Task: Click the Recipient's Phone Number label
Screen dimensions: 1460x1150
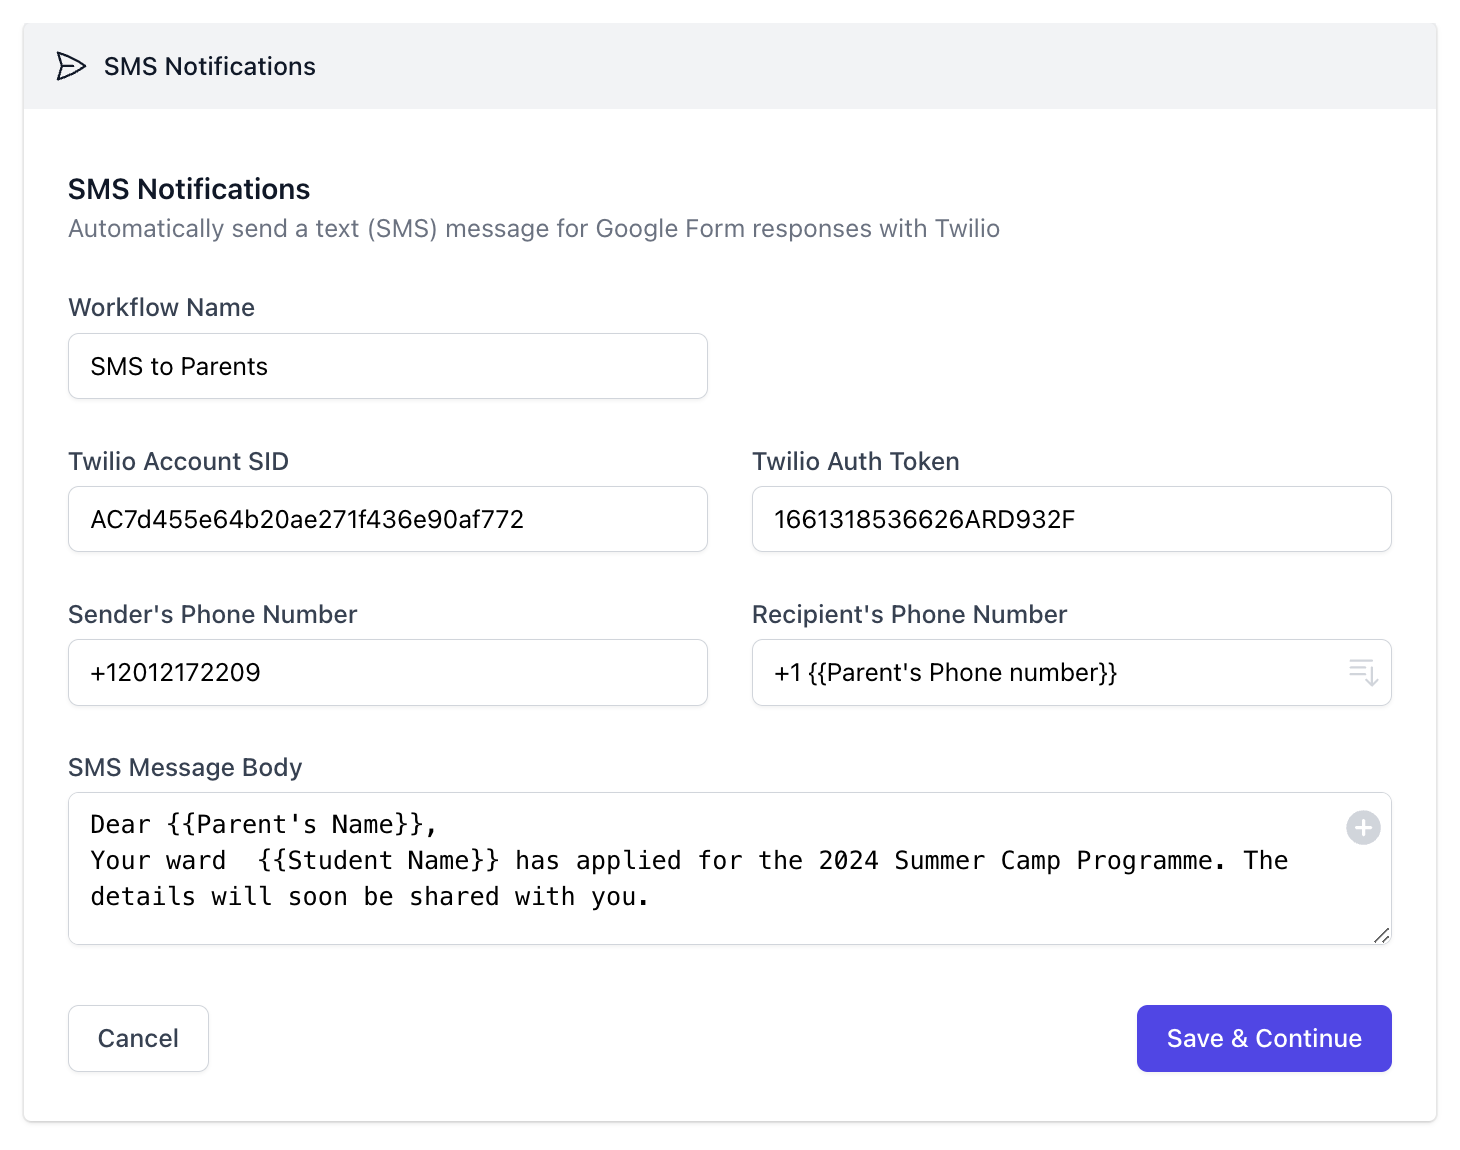Action: (909, 614)
